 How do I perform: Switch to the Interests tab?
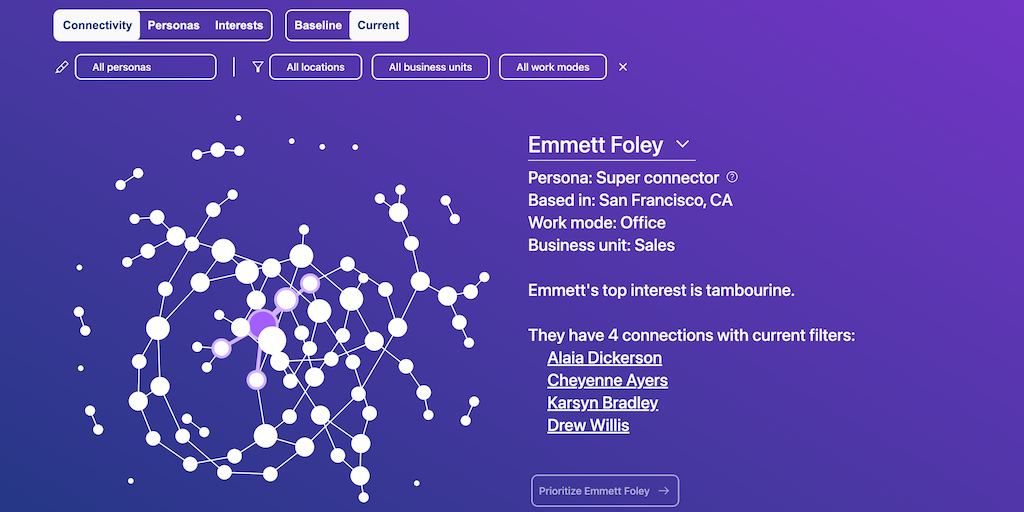[x=239, y=25]
